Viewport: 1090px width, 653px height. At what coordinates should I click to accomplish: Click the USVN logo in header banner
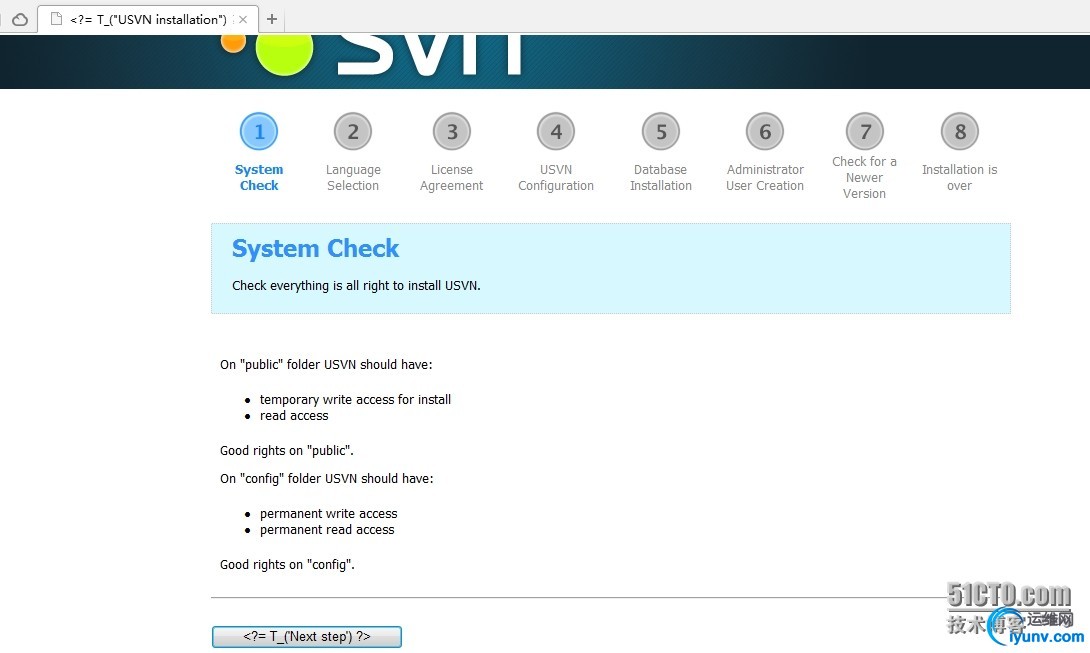click(x=372, y=54)
